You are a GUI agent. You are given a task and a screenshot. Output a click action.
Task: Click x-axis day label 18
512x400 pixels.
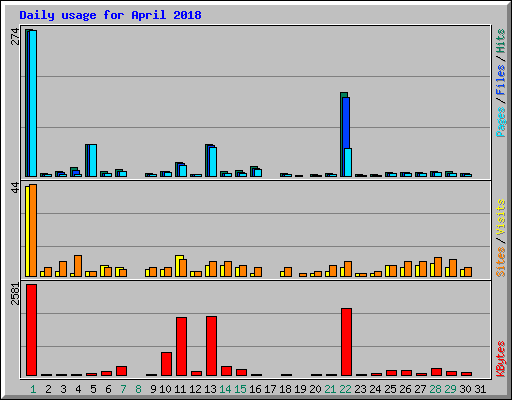click(285, 389)
